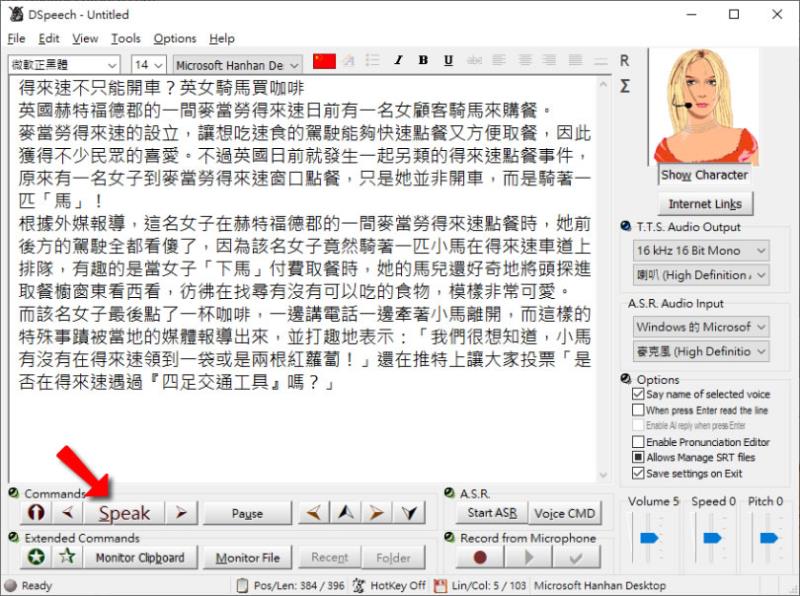The height and width of the screenshot is (596, 800).
Task: Click the HotKey Off status icon
Action: [x=359, y=585]
